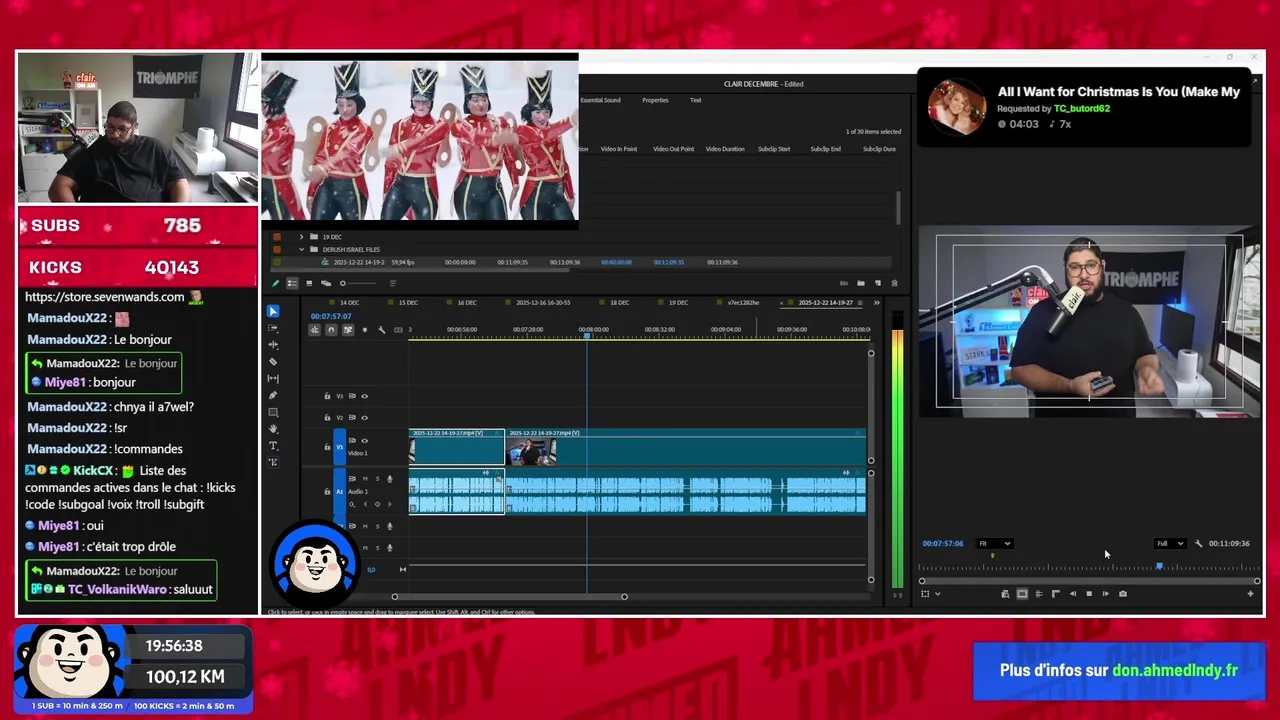This screenshot has width=1280, height=720.
Task: Open dropdown beside the safe margins button
Action: (x=938, y=594)
